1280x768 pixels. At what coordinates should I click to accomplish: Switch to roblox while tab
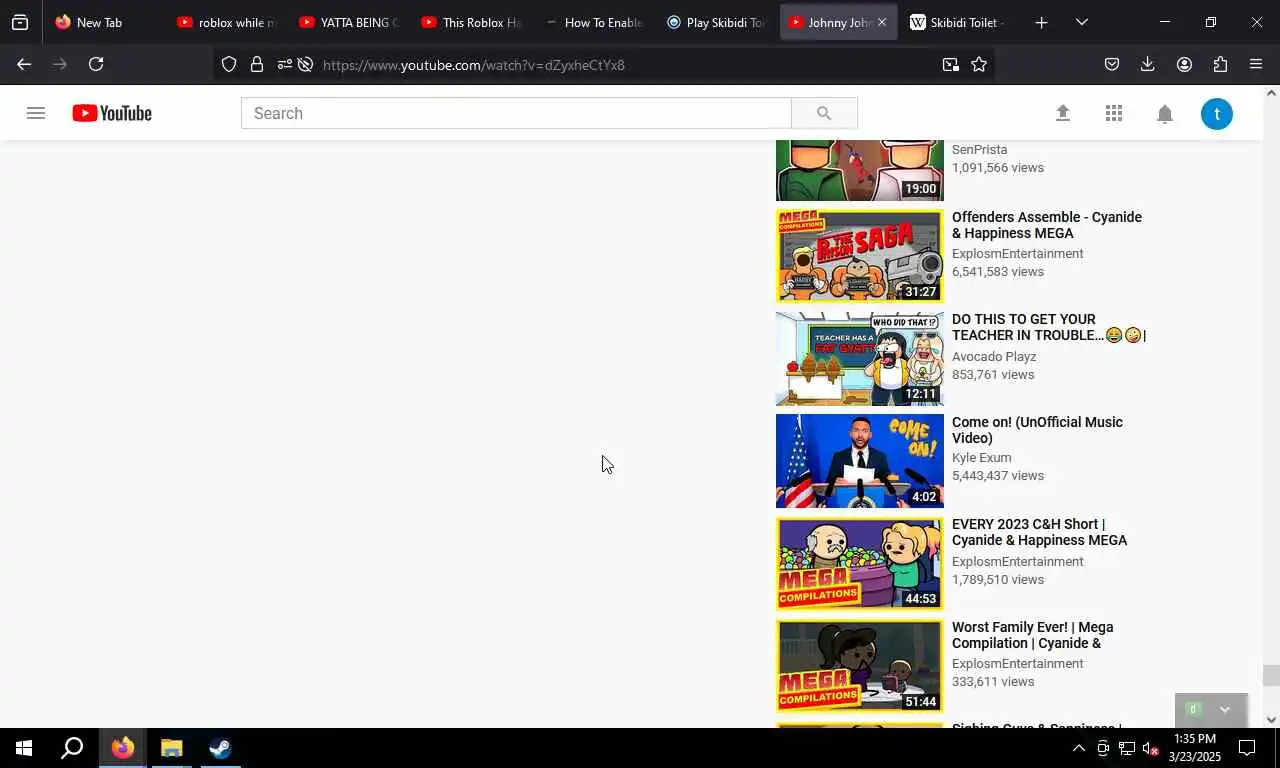click(x=225, y=22)
